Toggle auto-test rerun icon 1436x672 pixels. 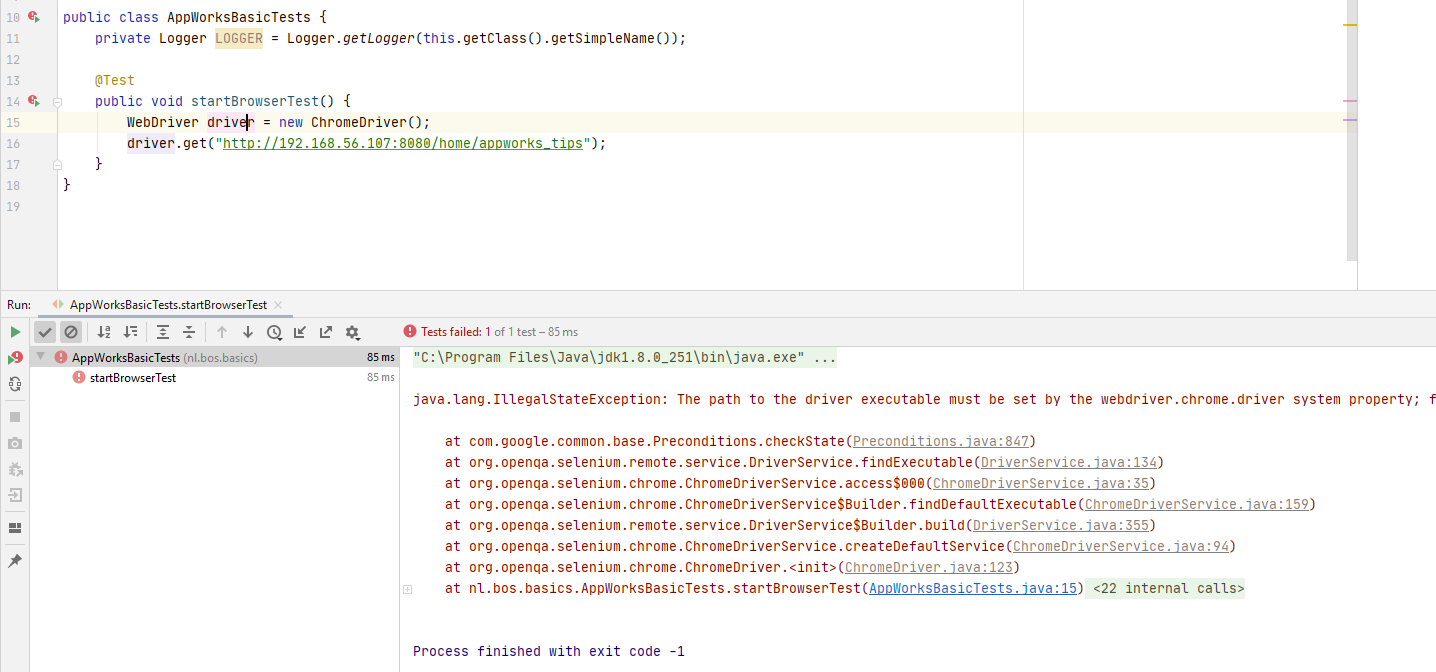pyautogui.click(x=15, y=384)
